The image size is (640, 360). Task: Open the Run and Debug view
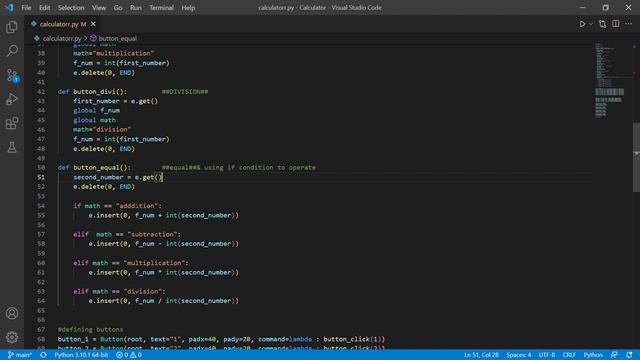(x=12, y=99)
